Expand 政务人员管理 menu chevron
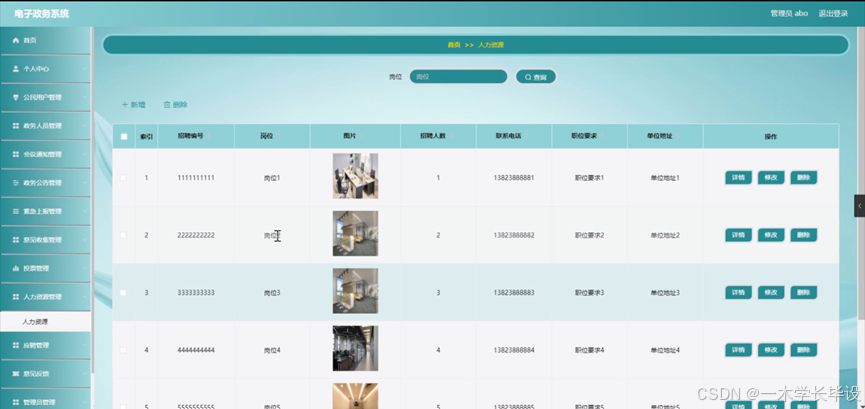 84,126
